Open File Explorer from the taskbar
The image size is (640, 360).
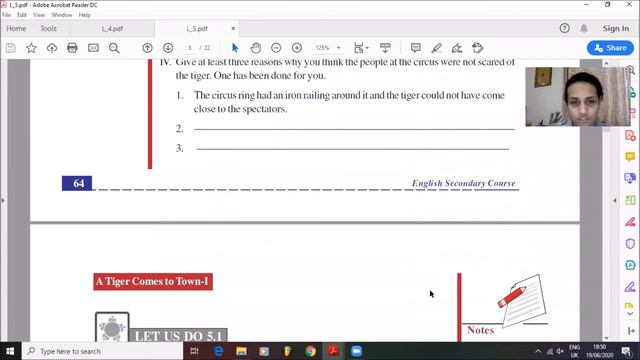[241, 351]
